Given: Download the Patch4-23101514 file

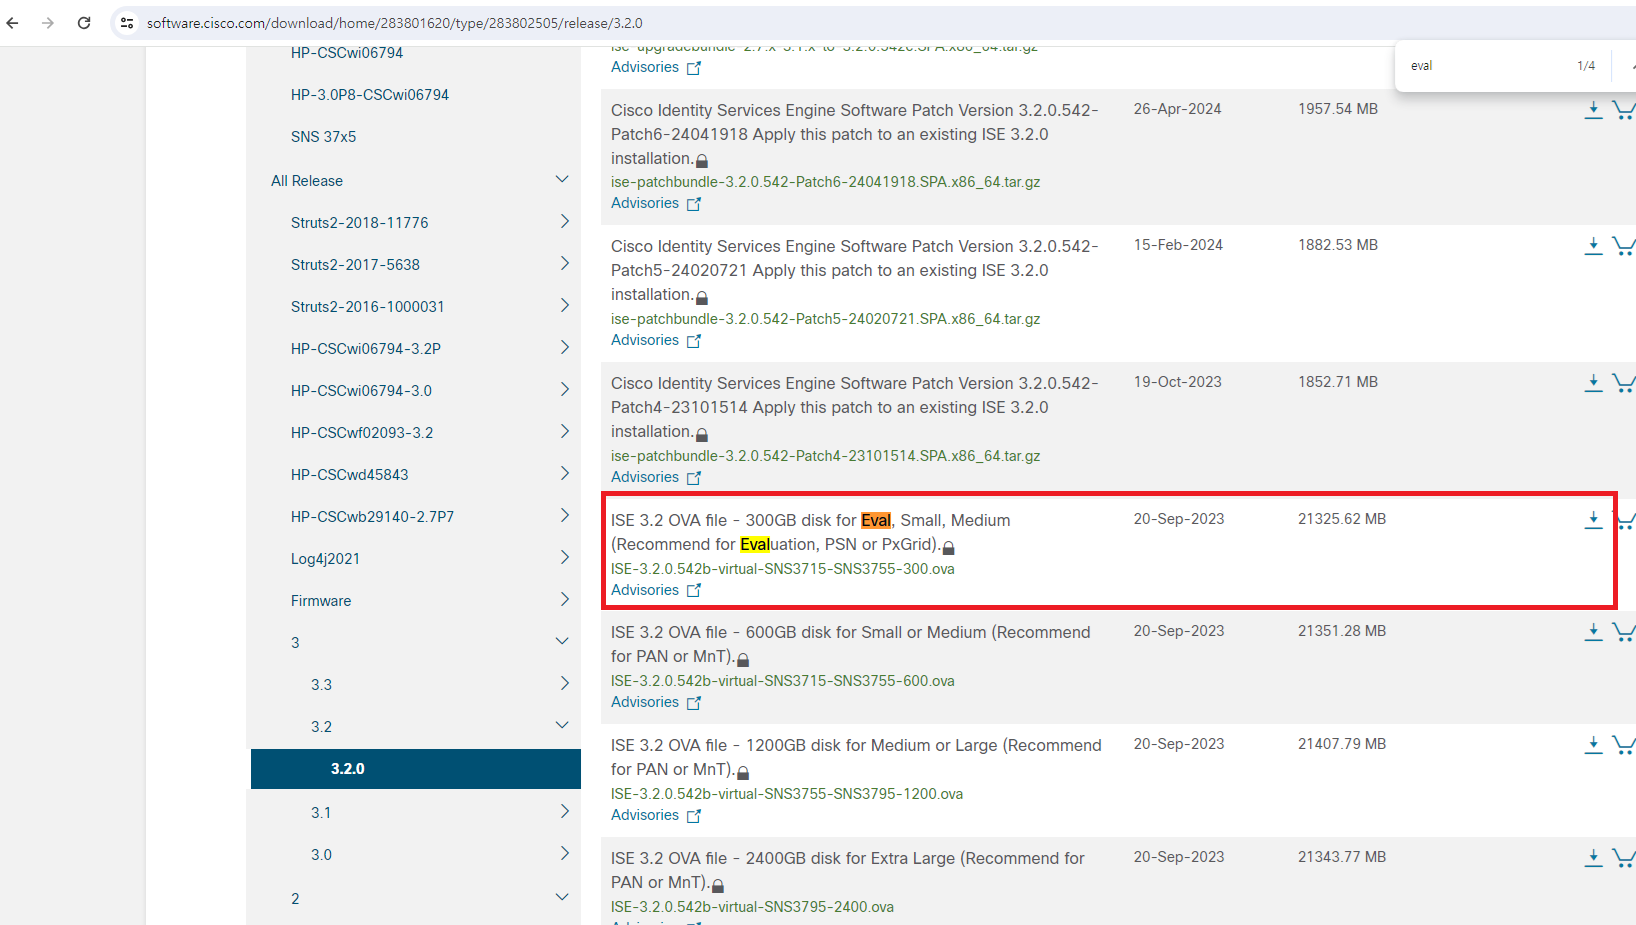Looking at the screenshot, I should click(x=1593, y=383).
